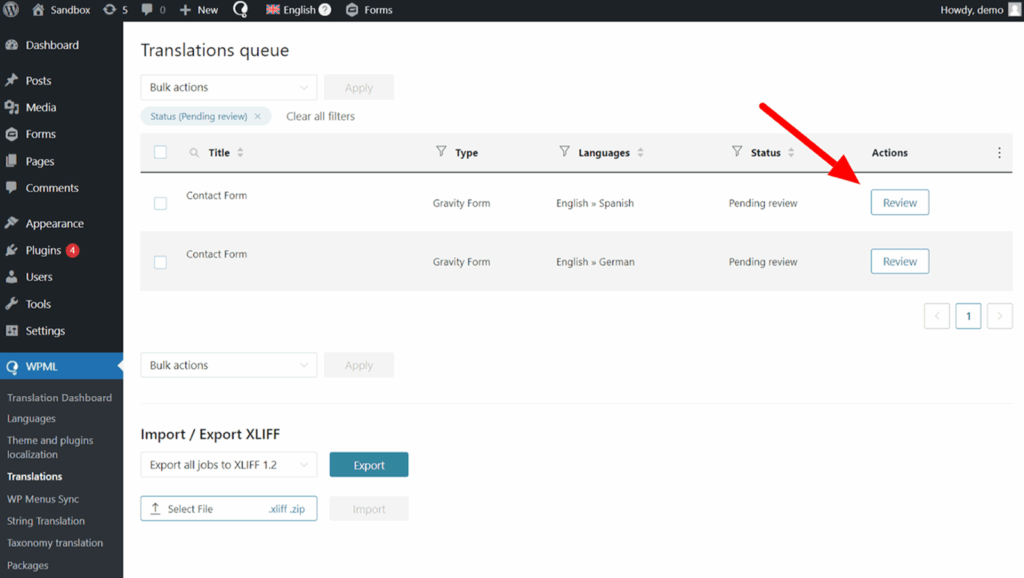The image size is (1024, 578).
Task: Click the Contact Form title in German row
Action: 217,254
